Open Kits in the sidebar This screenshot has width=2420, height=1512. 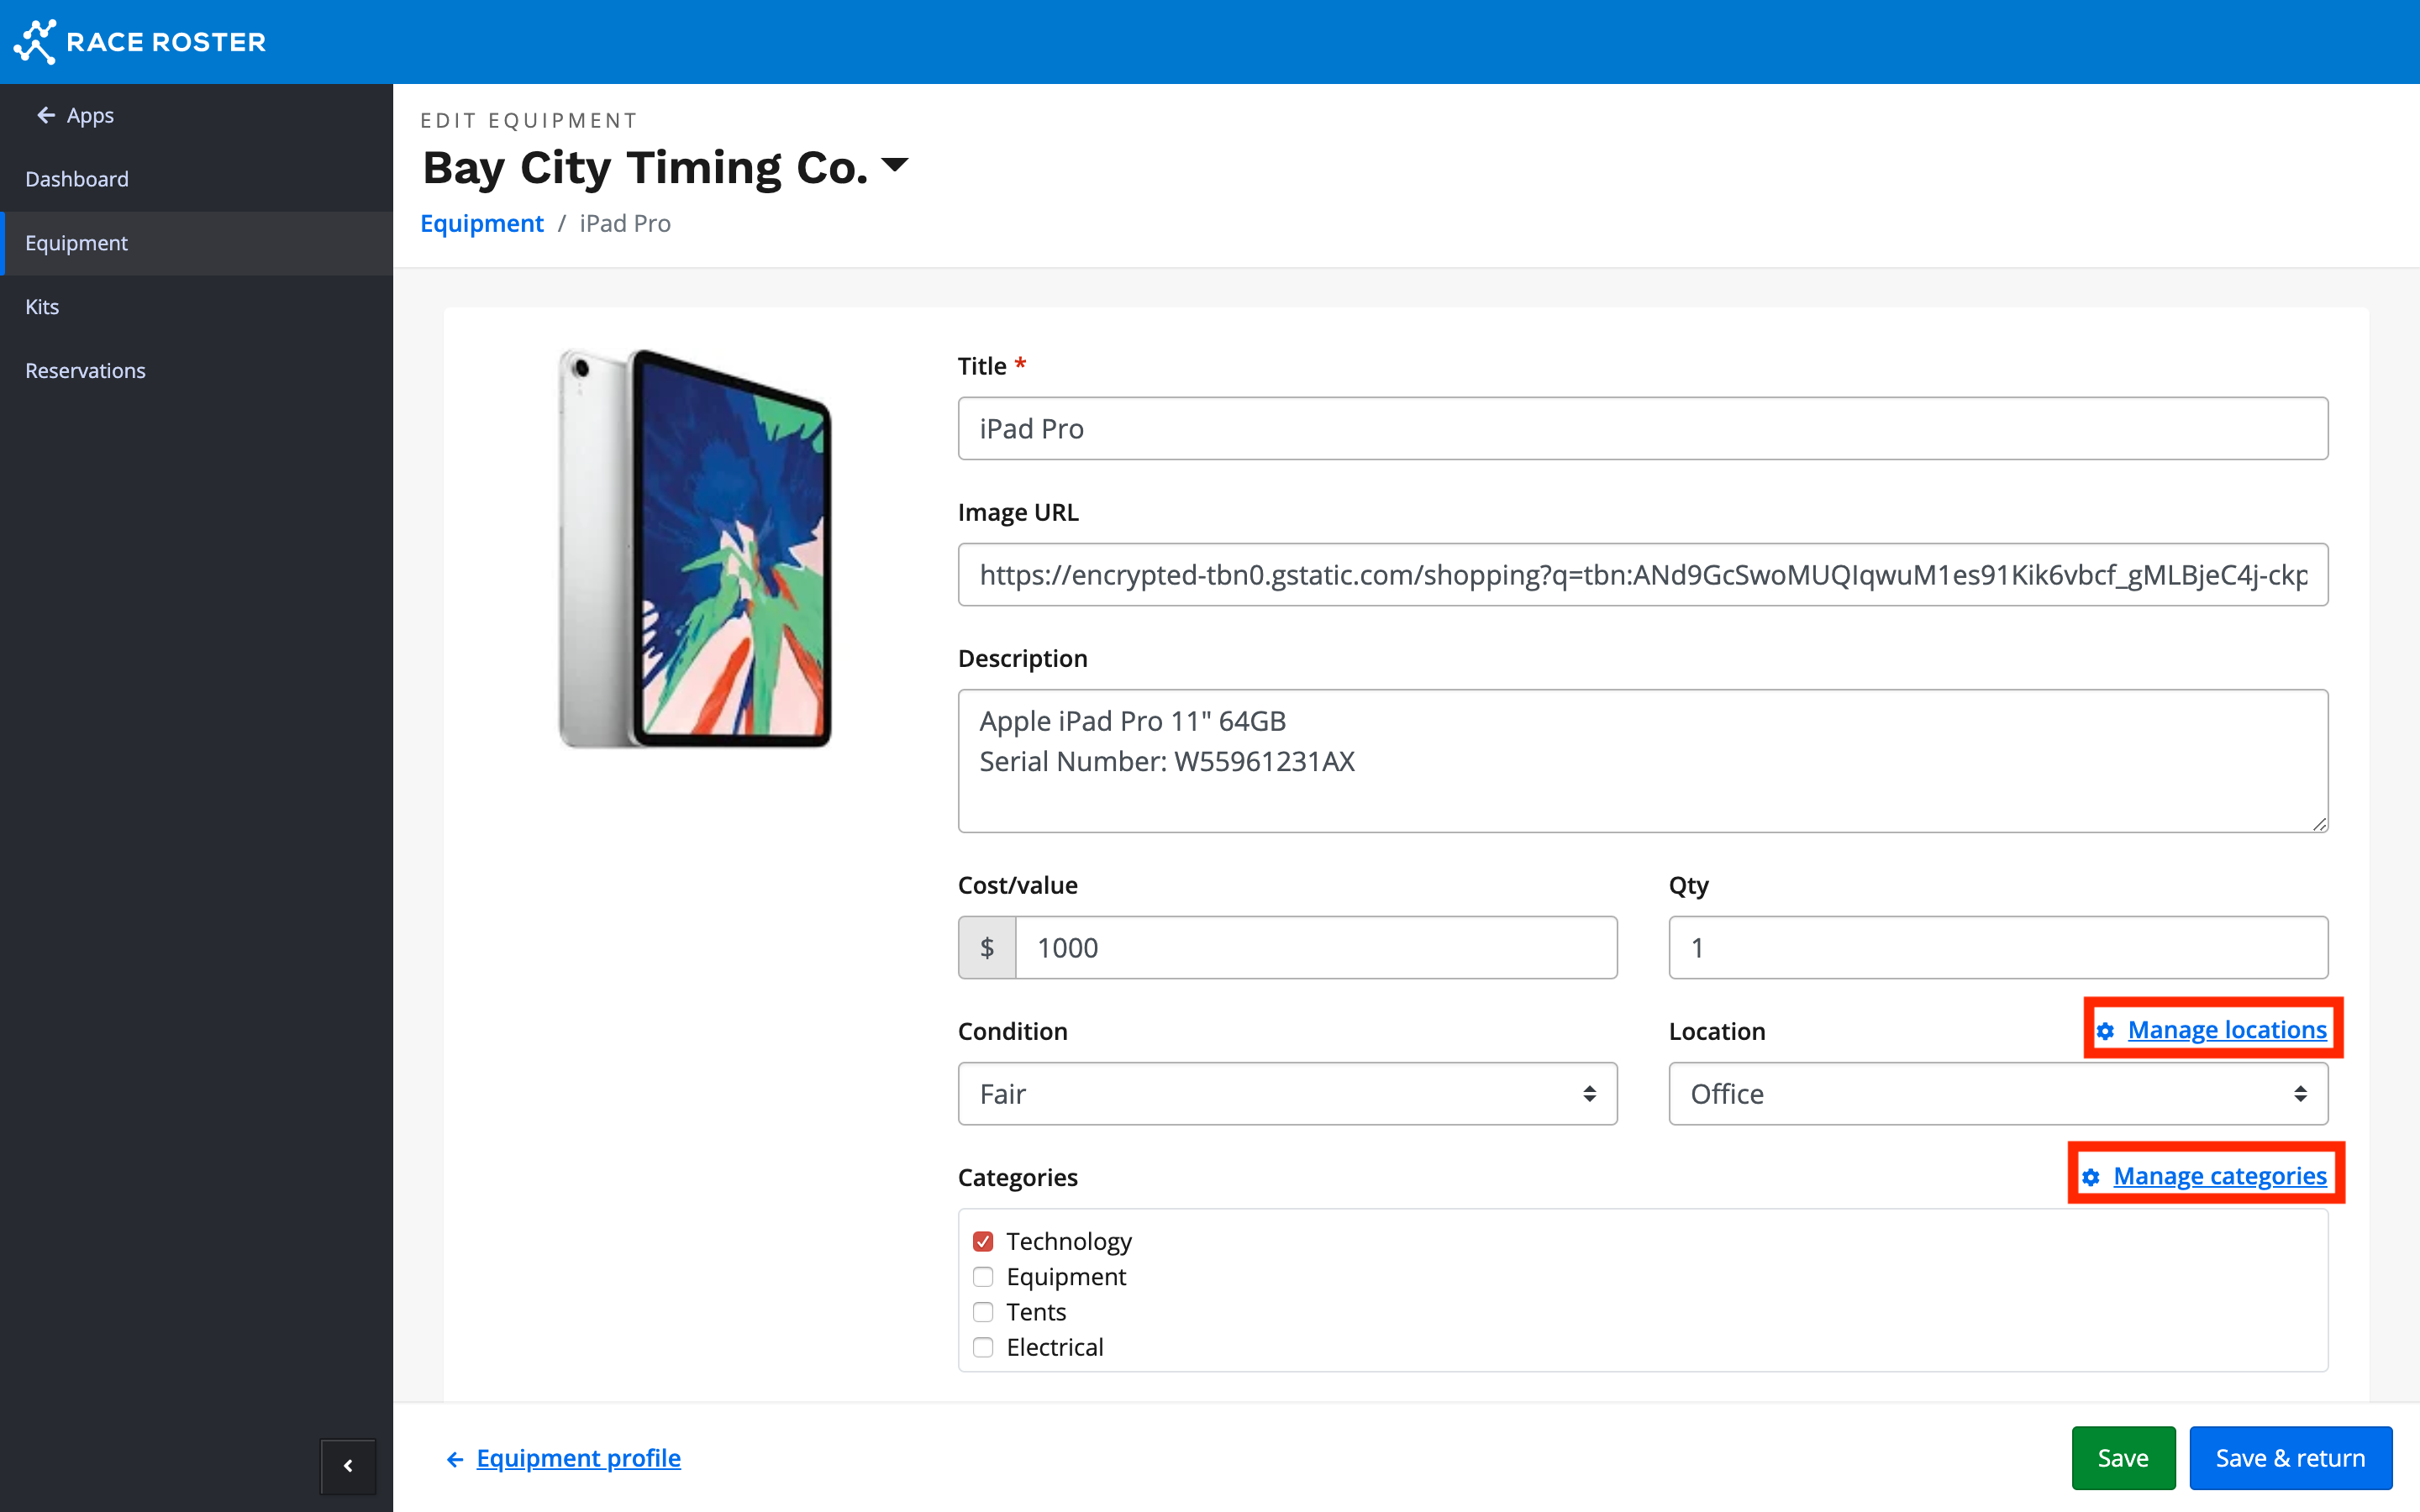42,307
